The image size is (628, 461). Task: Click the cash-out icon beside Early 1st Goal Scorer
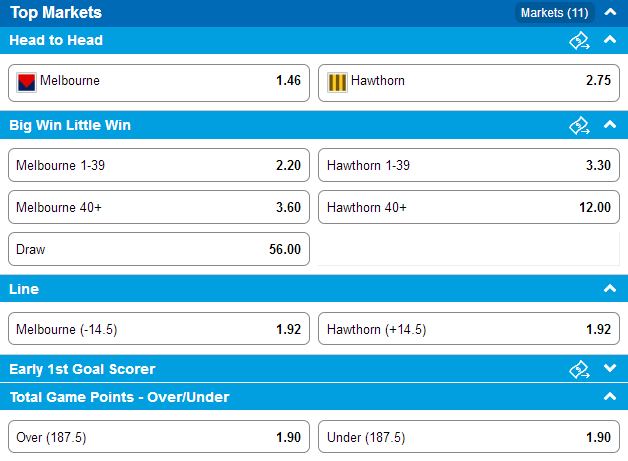pyautogui.click(x=579, y=369)
